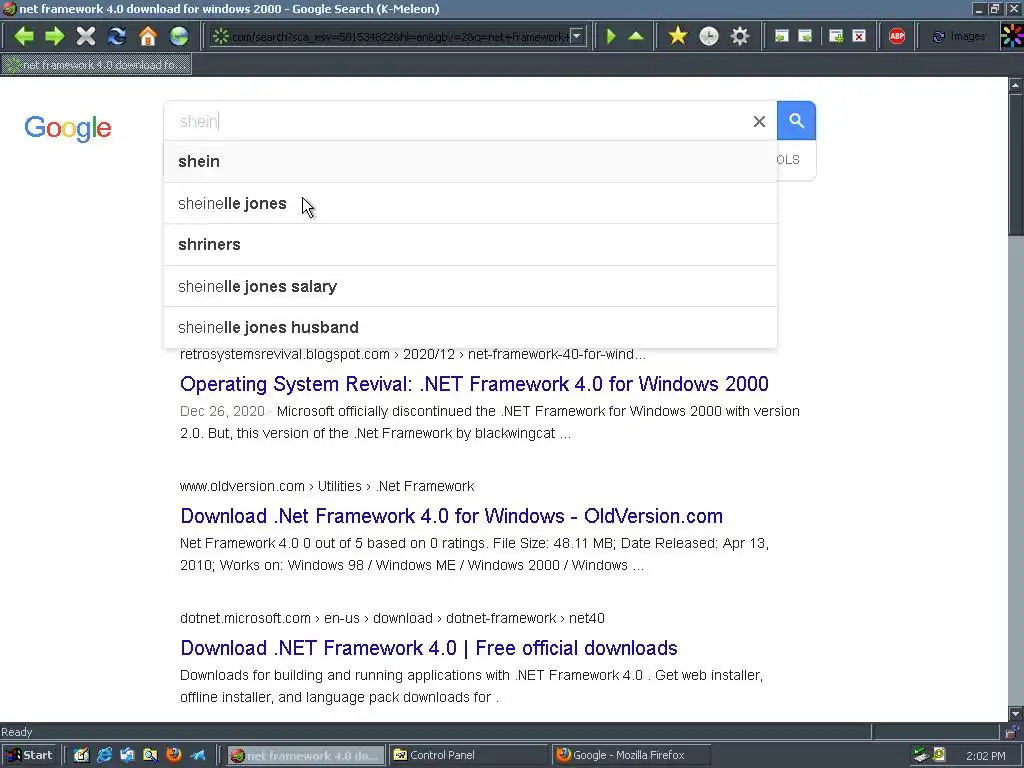
Task: Click the green-arrow hardware tray icon
Action: (921, 755)
